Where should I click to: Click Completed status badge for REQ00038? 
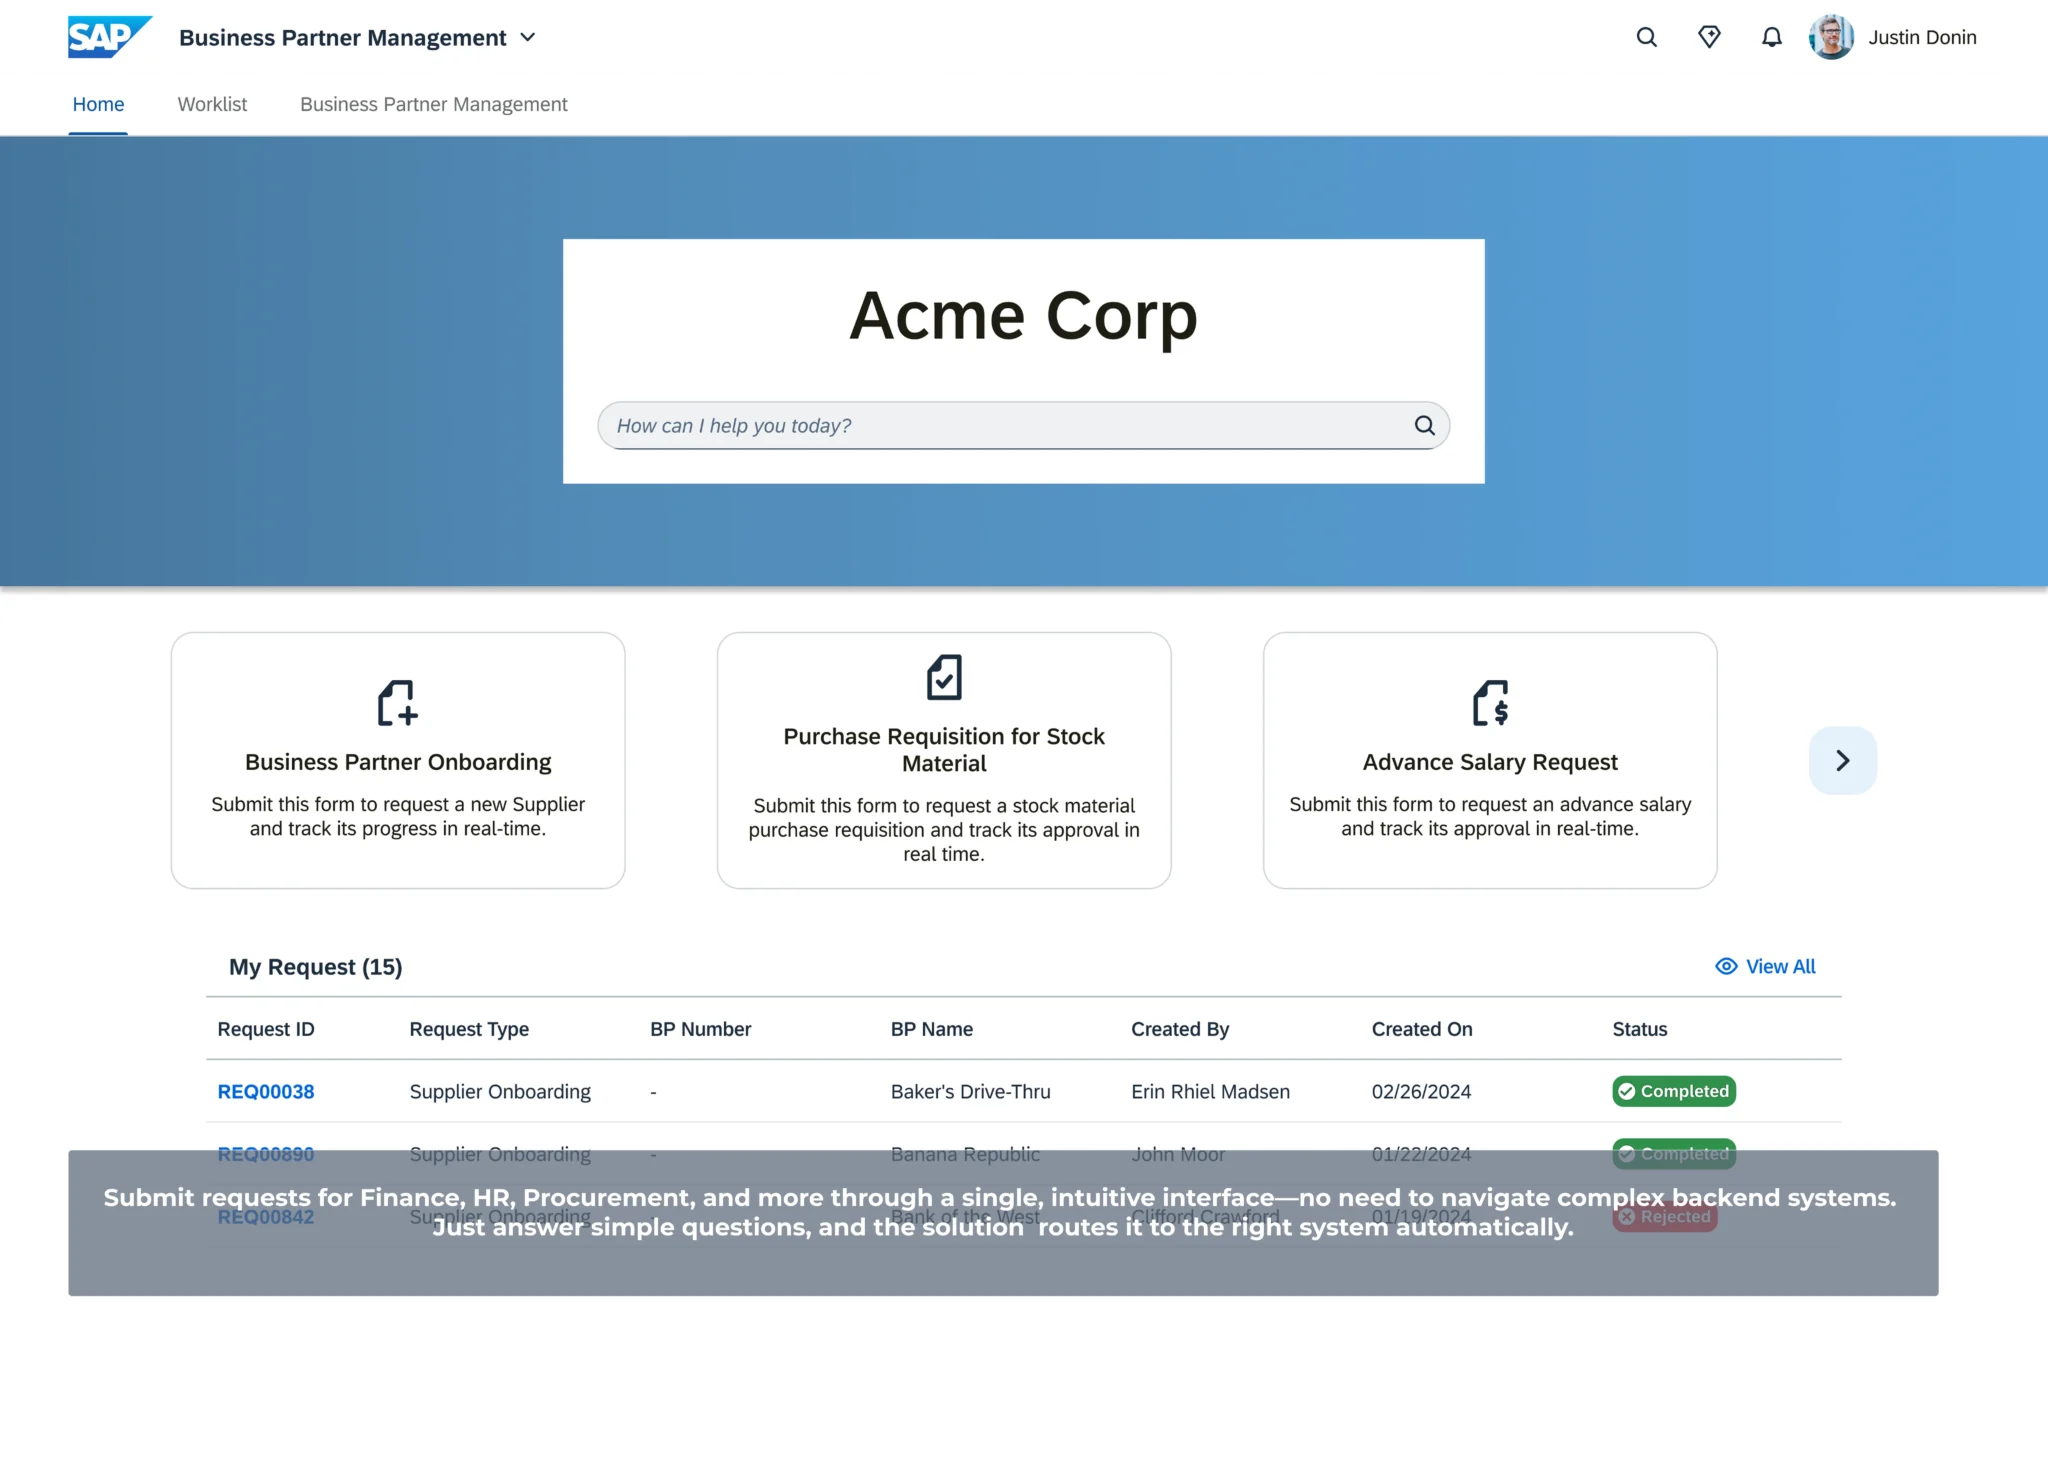1673,1091
